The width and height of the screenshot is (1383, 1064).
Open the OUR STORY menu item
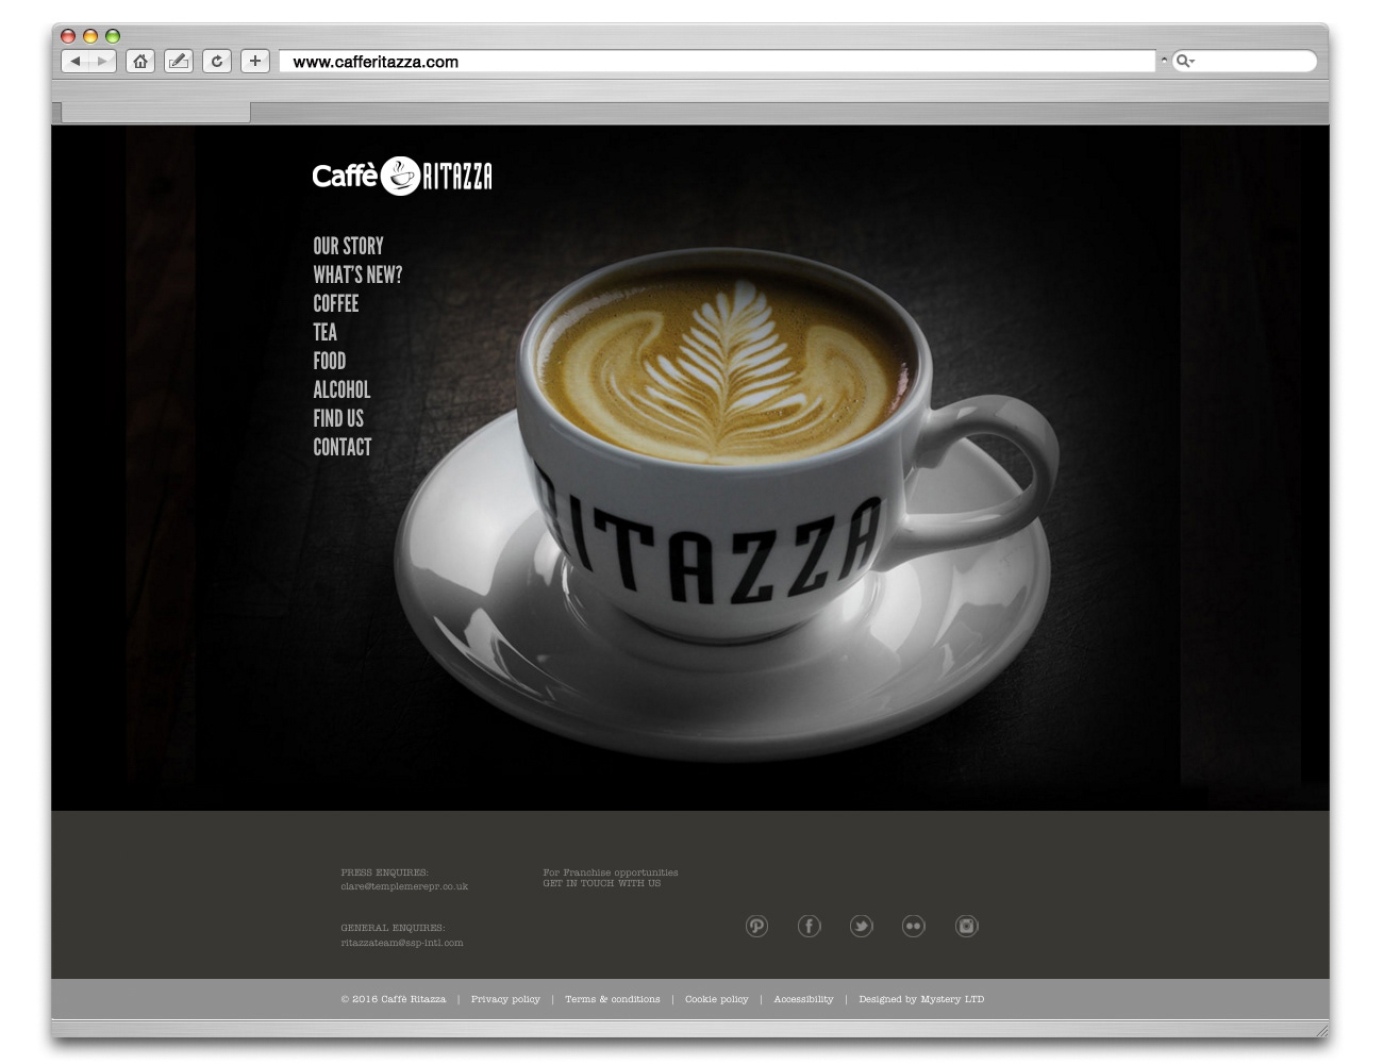click(x=347, y=245)
